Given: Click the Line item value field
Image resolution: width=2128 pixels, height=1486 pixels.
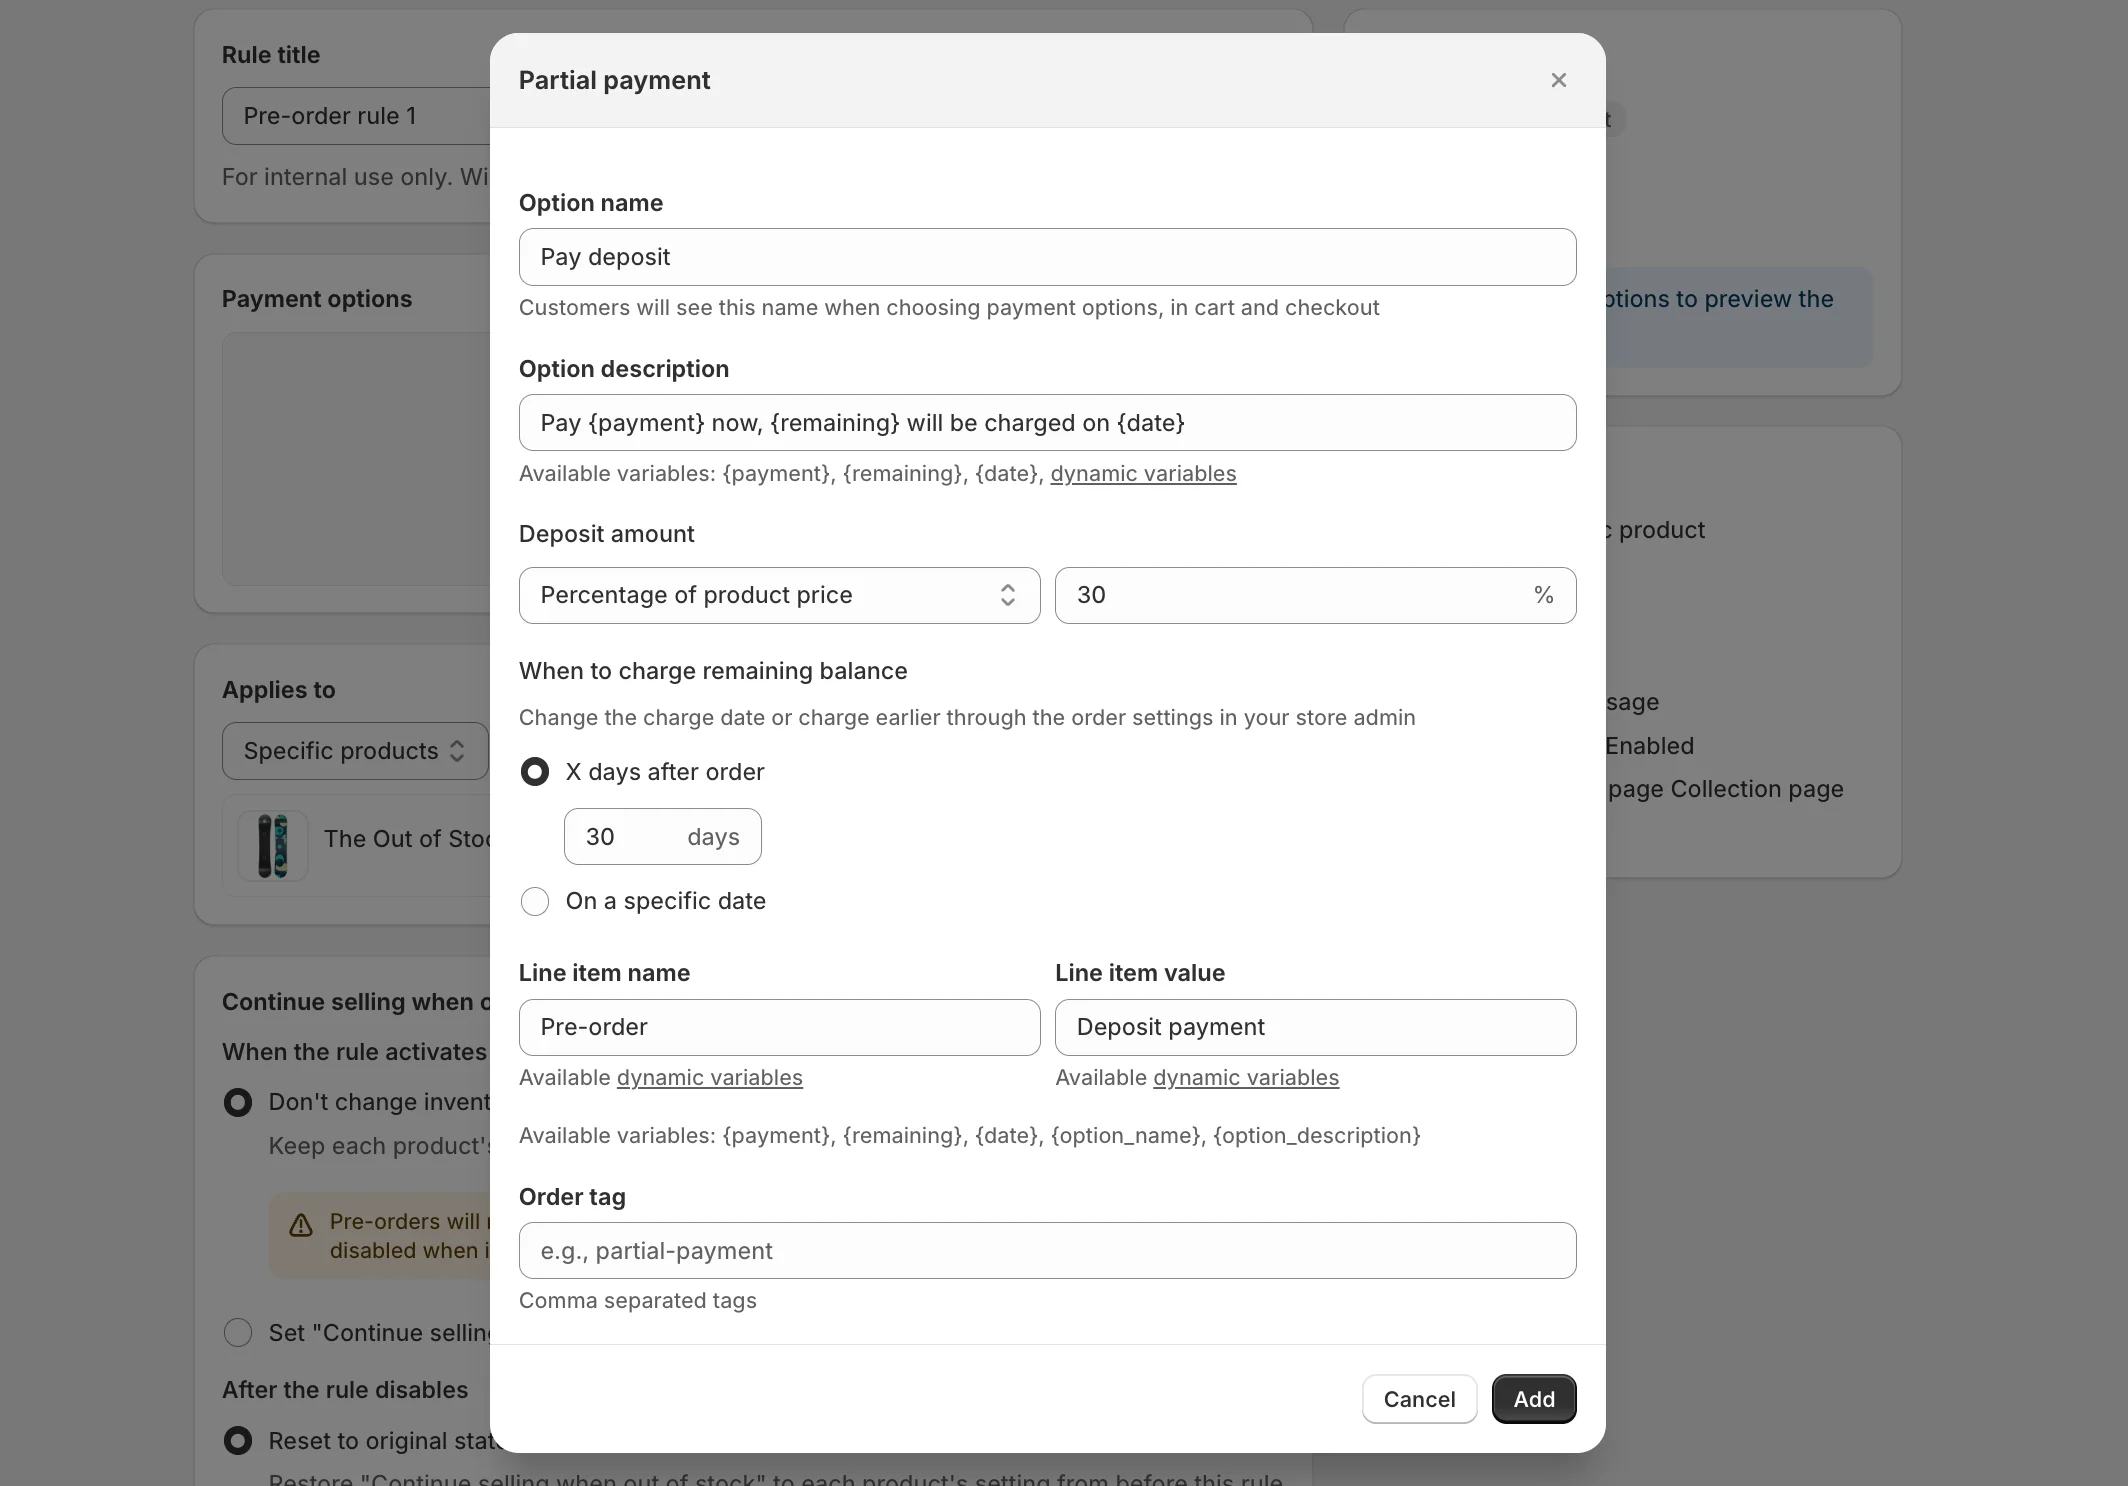Looking at the screenshot, I should point(1314,1027).
